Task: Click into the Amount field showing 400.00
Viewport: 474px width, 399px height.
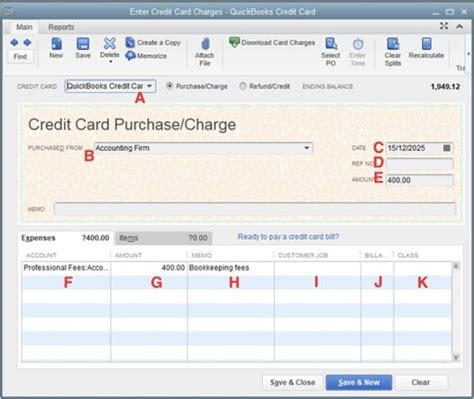Action: coord(419,180)
